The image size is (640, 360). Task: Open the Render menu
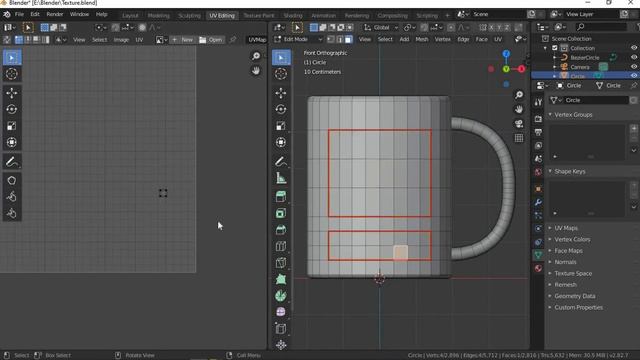pos(55,14)
